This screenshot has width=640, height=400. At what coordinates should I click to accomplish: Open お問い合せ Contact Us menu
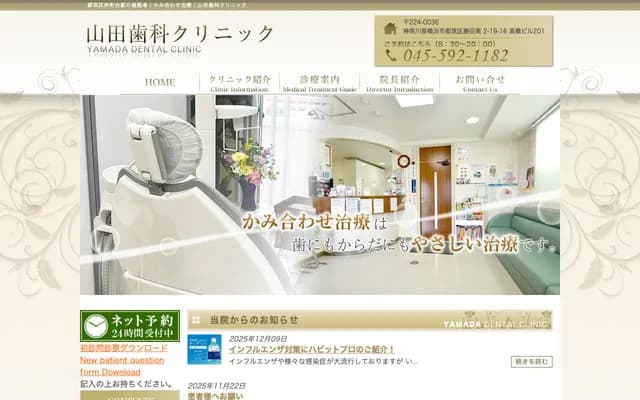480,83
